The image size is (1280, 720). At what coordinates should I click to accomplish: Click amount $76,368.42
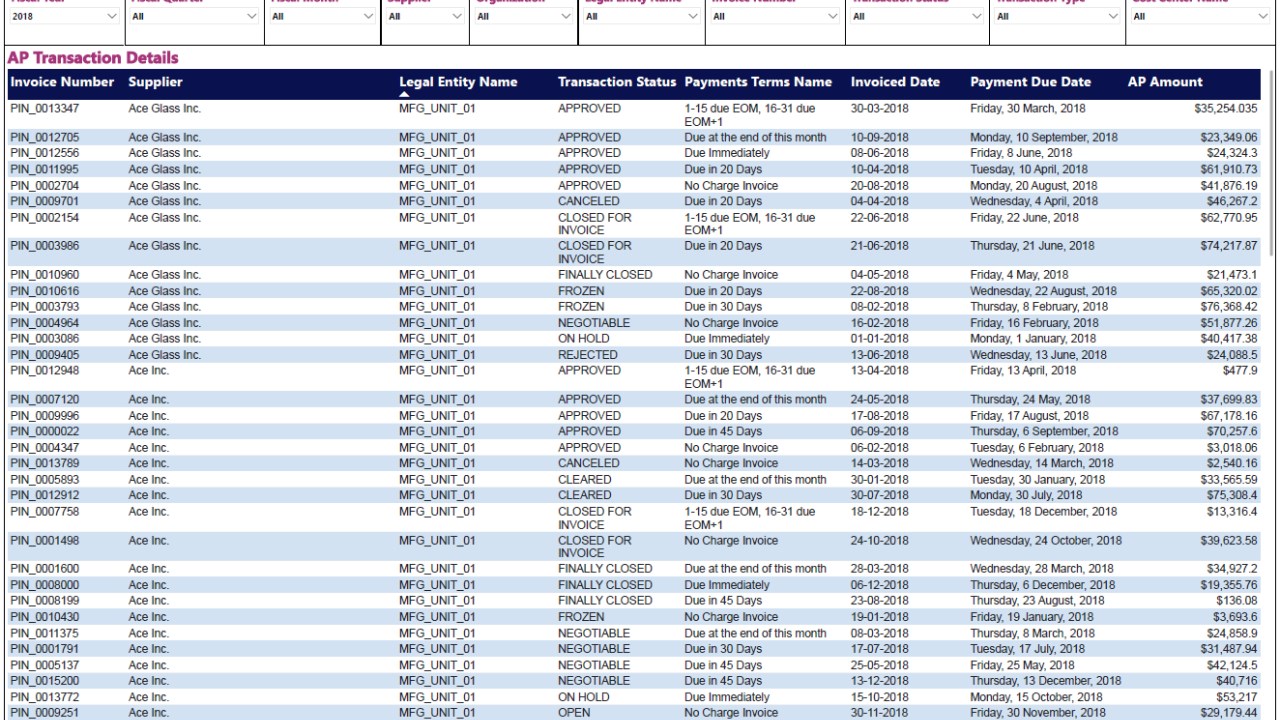click(x=1229, y=307)
